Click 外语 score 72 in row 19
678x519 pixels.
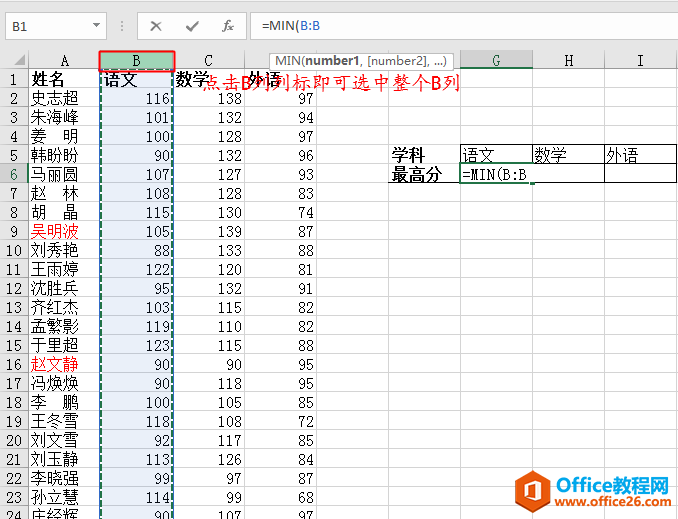[281, 422]
